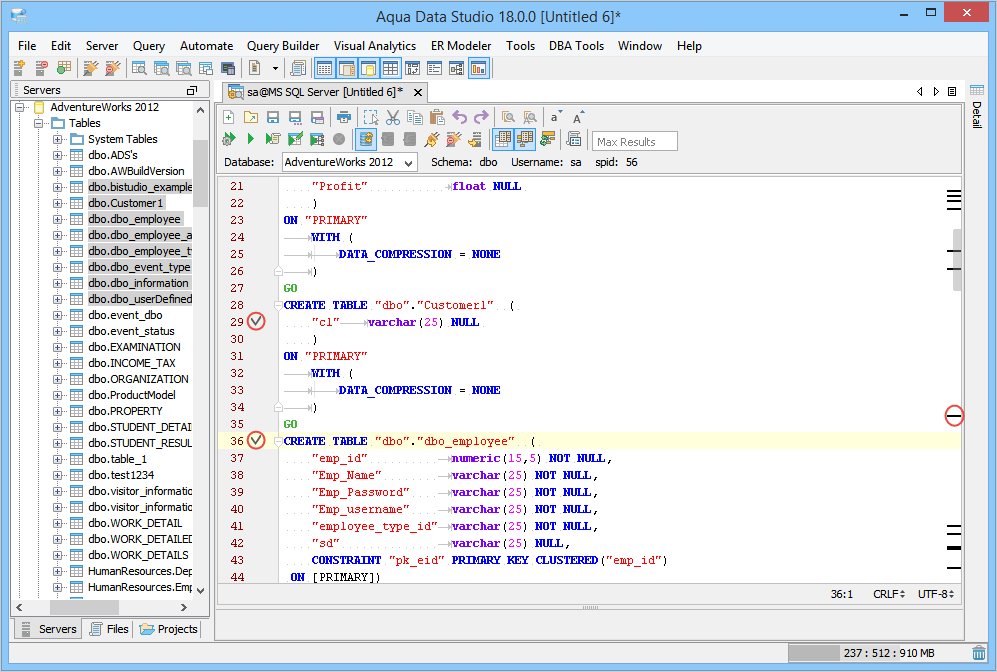Click the Max Results input field
997x672 pixels.
pyautogui.click(x=635, y=141)
